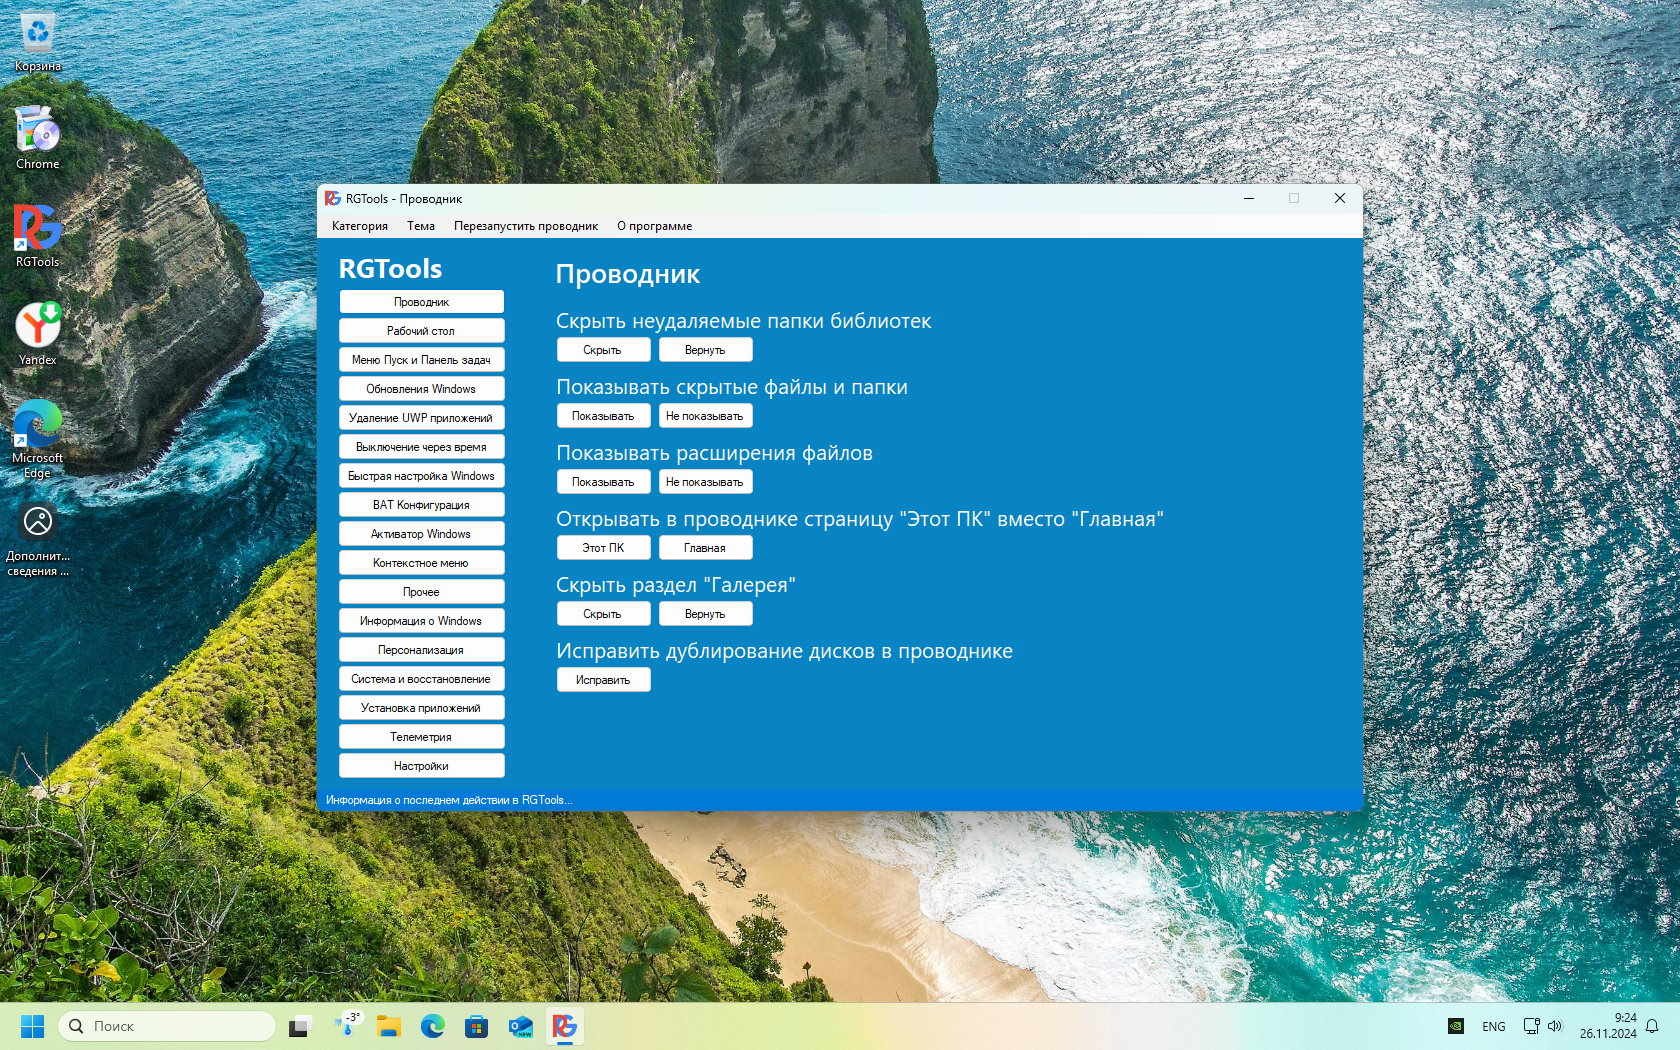This screenshot has height=1050, width=1680.
Task: Open the Телеметрия section in sidebar
Action: pyautogui.click(x=421, y=737)
